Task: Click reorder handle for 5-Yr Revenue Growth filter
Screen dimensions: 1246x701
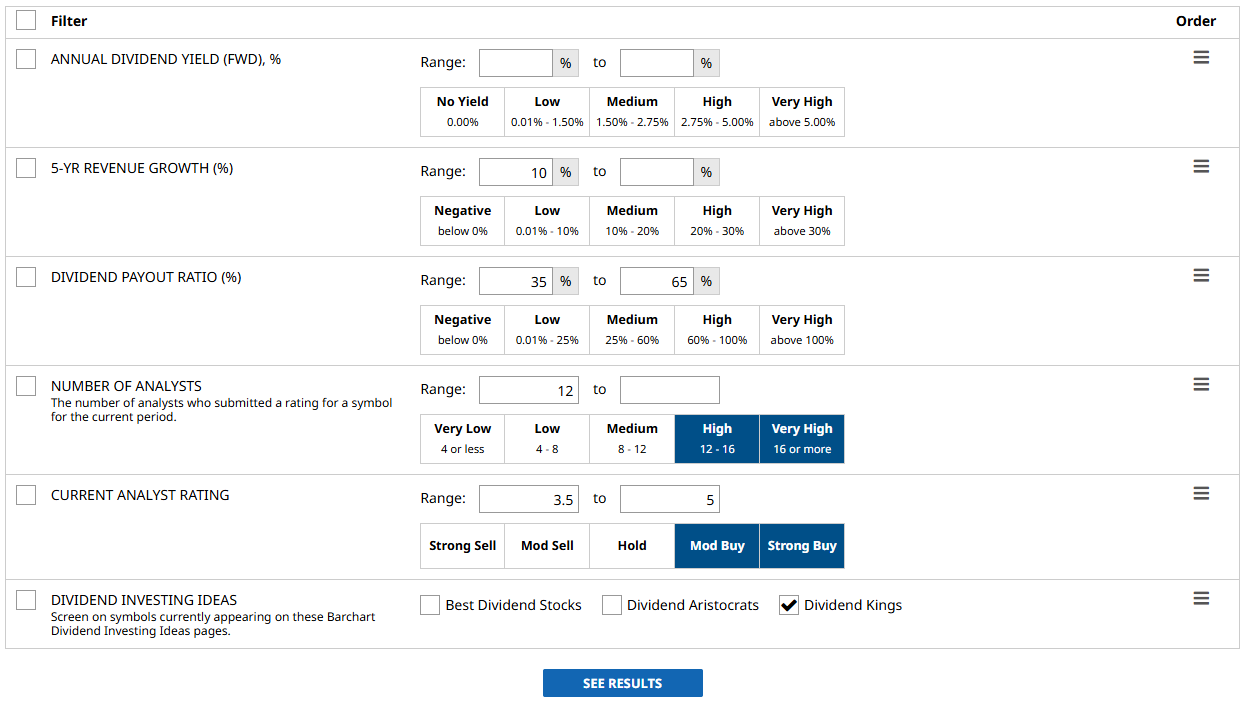Action: click(1201, 167)
